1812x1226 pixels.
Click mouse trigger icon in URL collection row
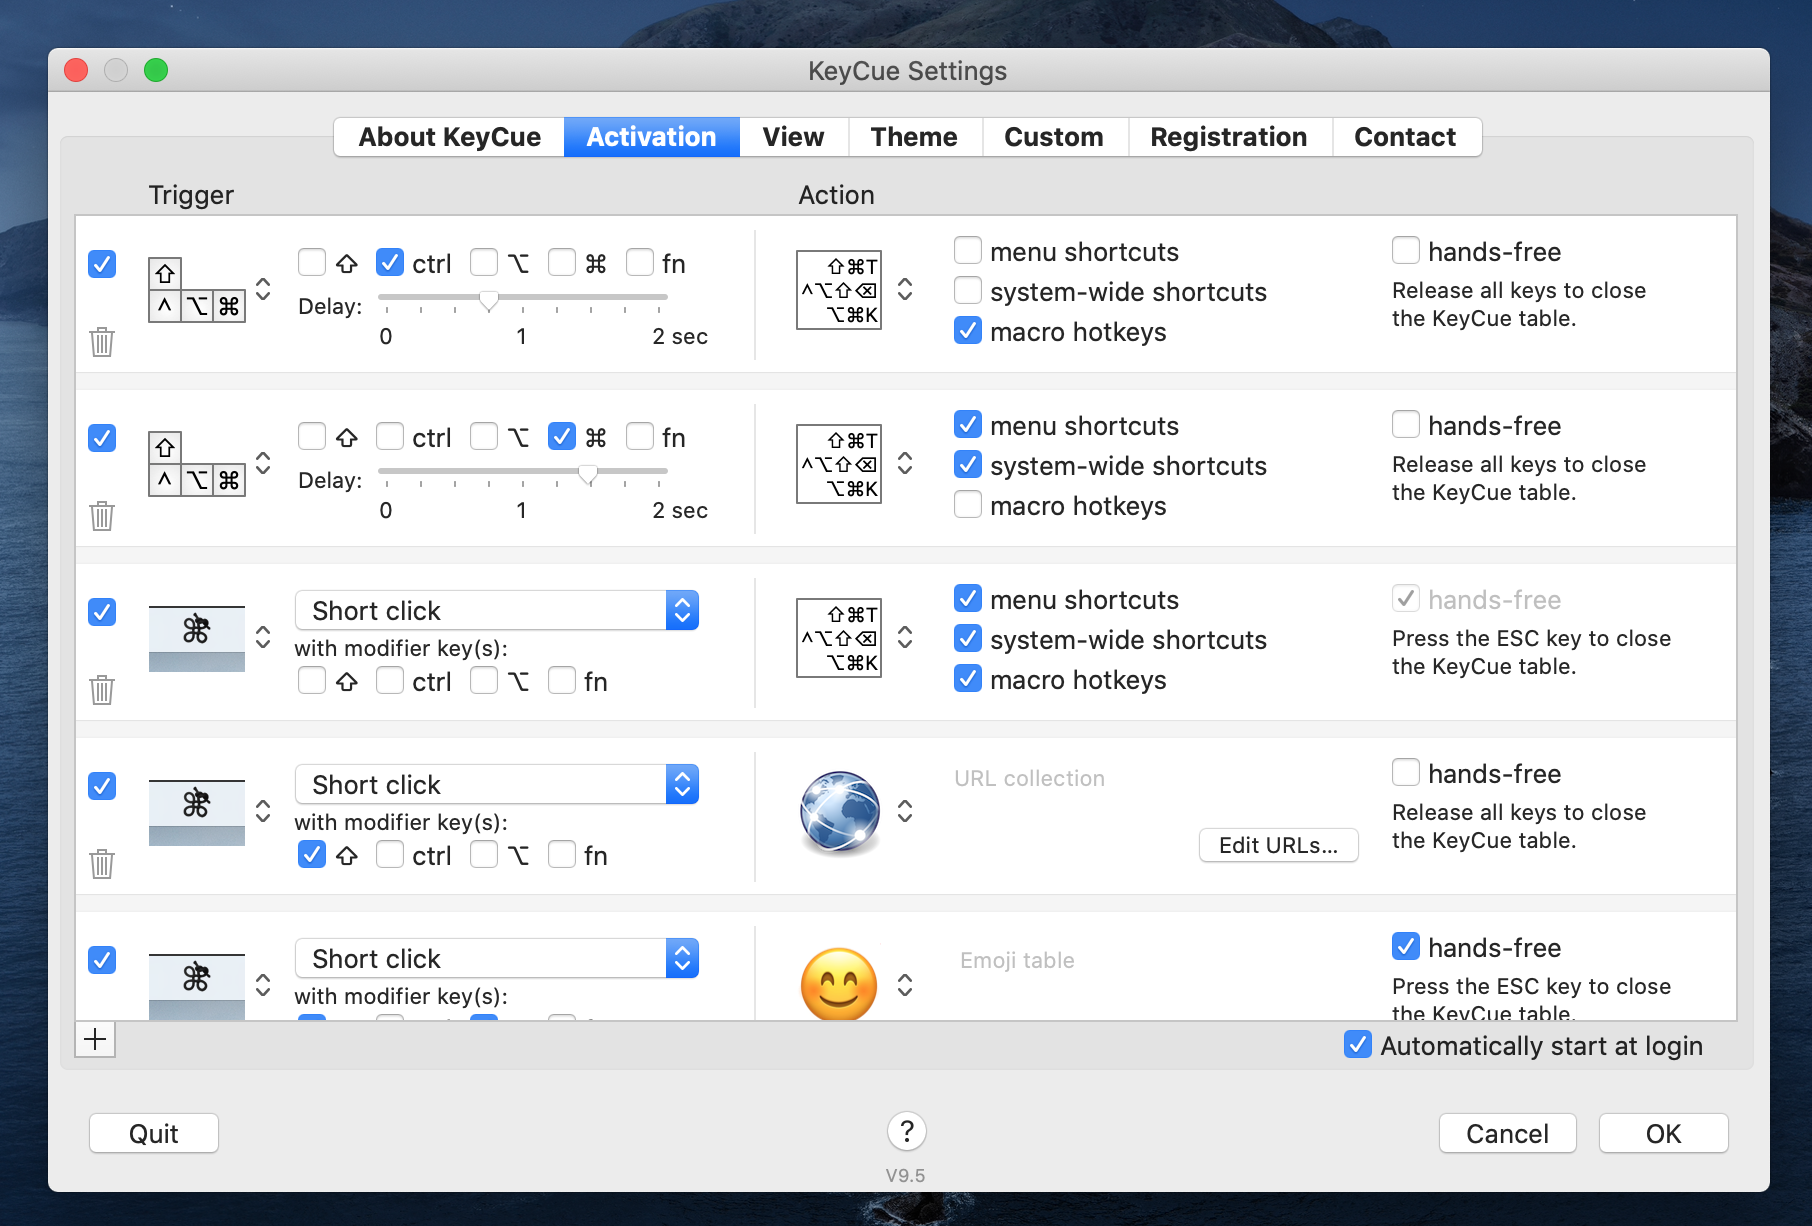tap(197, 812)
